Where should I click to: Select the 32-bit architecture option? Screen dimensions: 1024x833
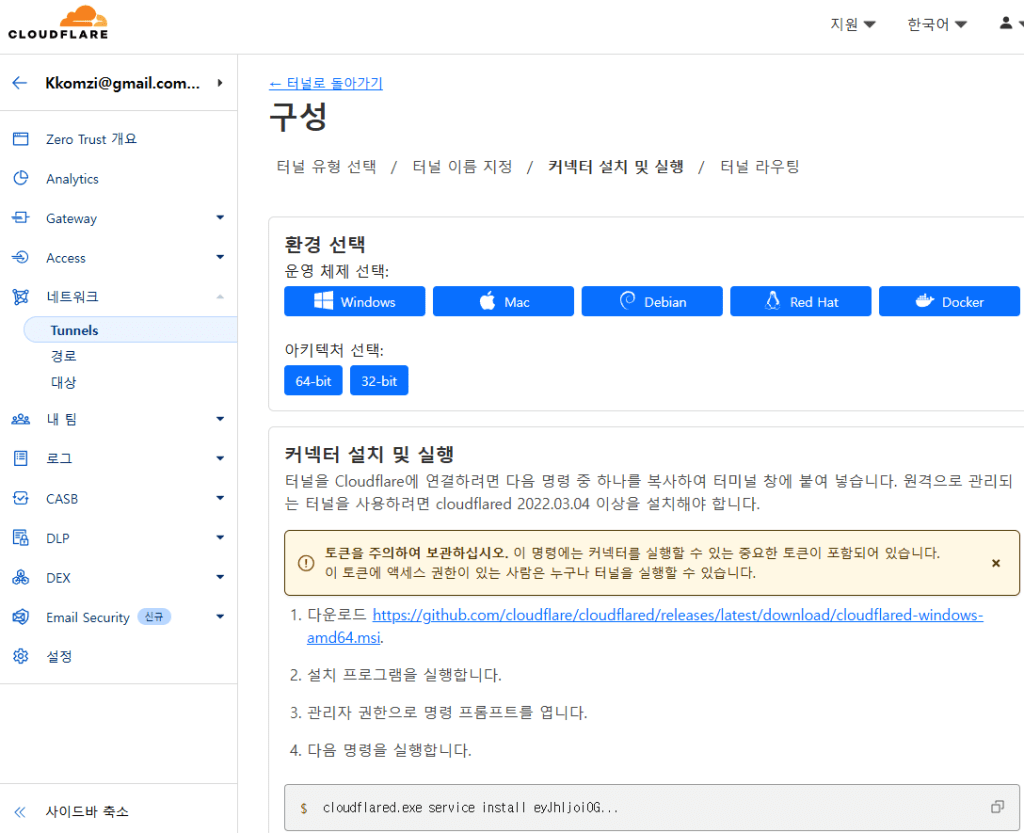[379, 380]
